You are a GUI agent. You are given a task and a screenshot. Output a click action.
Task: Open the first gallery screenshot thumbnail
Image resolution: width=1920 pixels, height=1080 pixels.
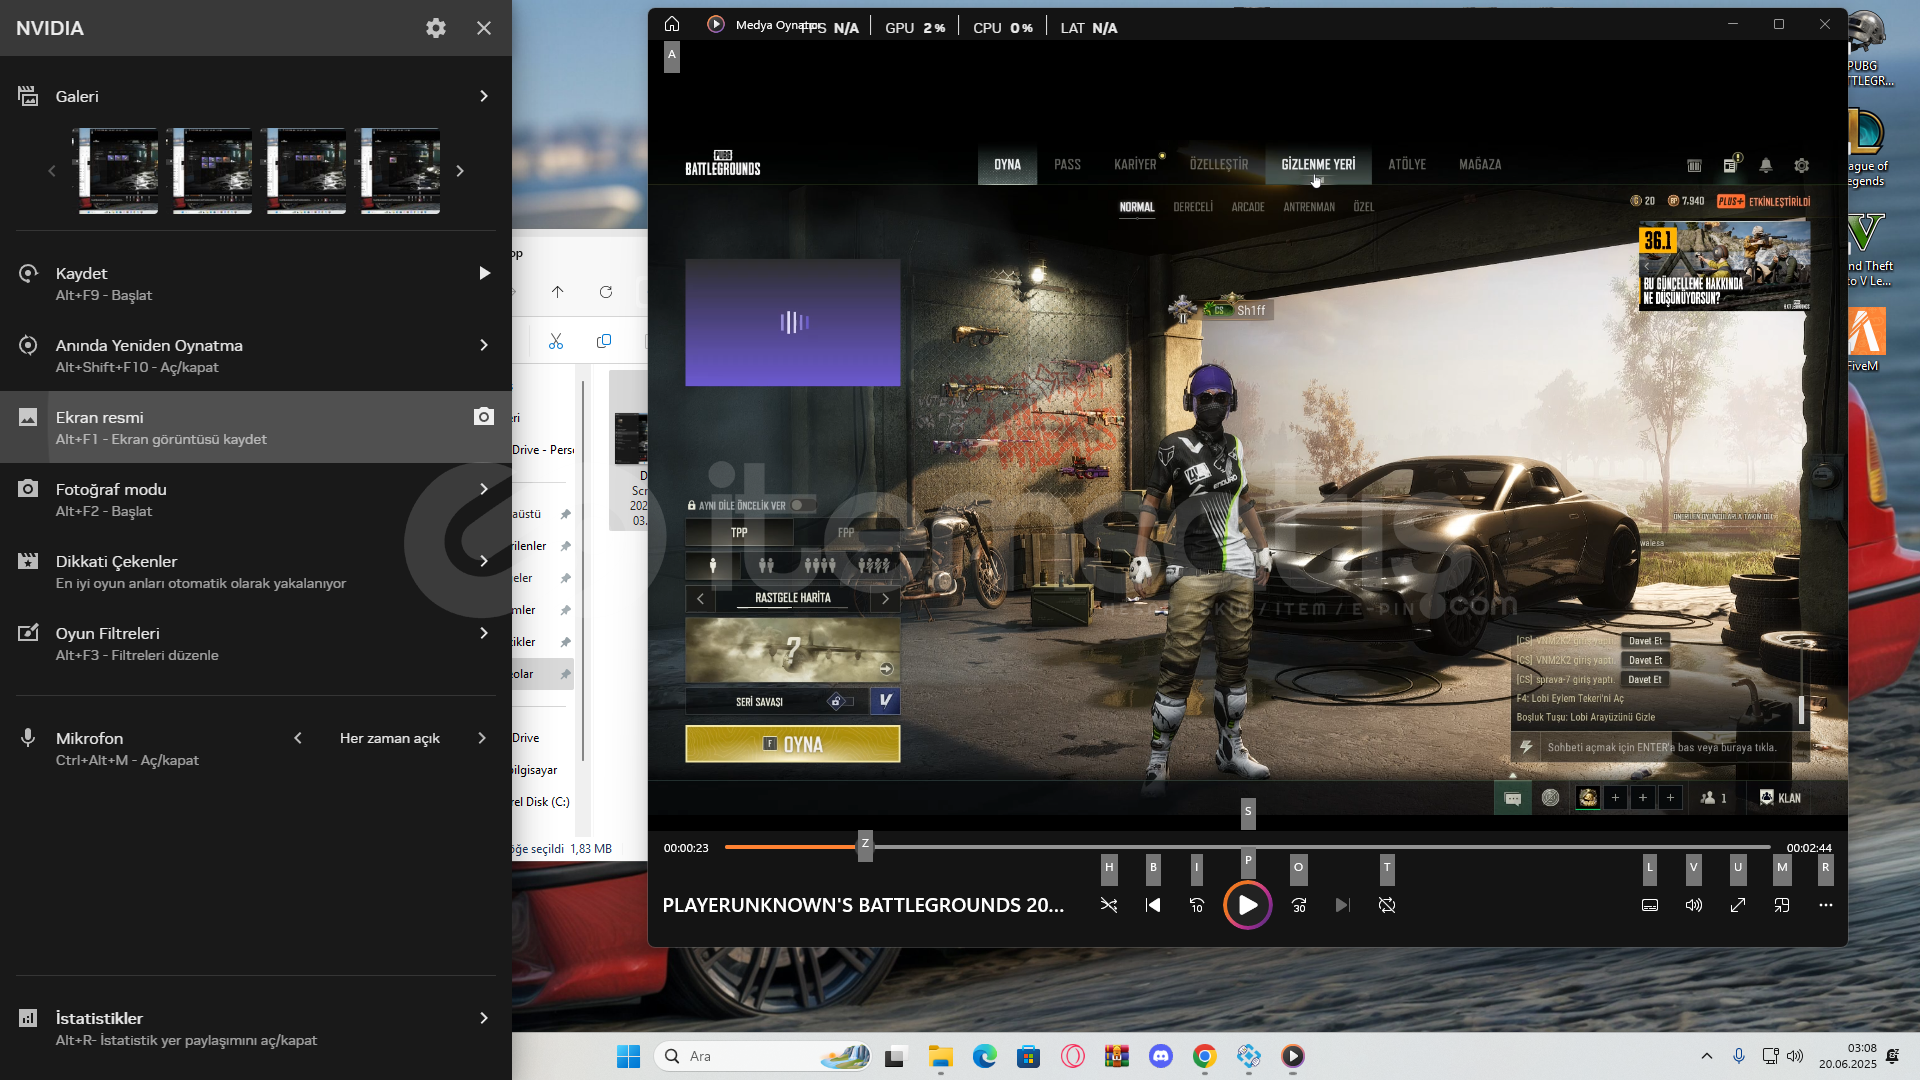click(118, 171)
